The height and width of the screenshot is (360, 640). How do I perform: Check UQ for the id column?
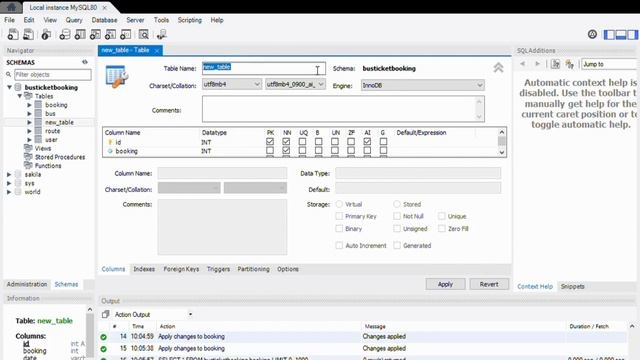click(x=302, y=142)
